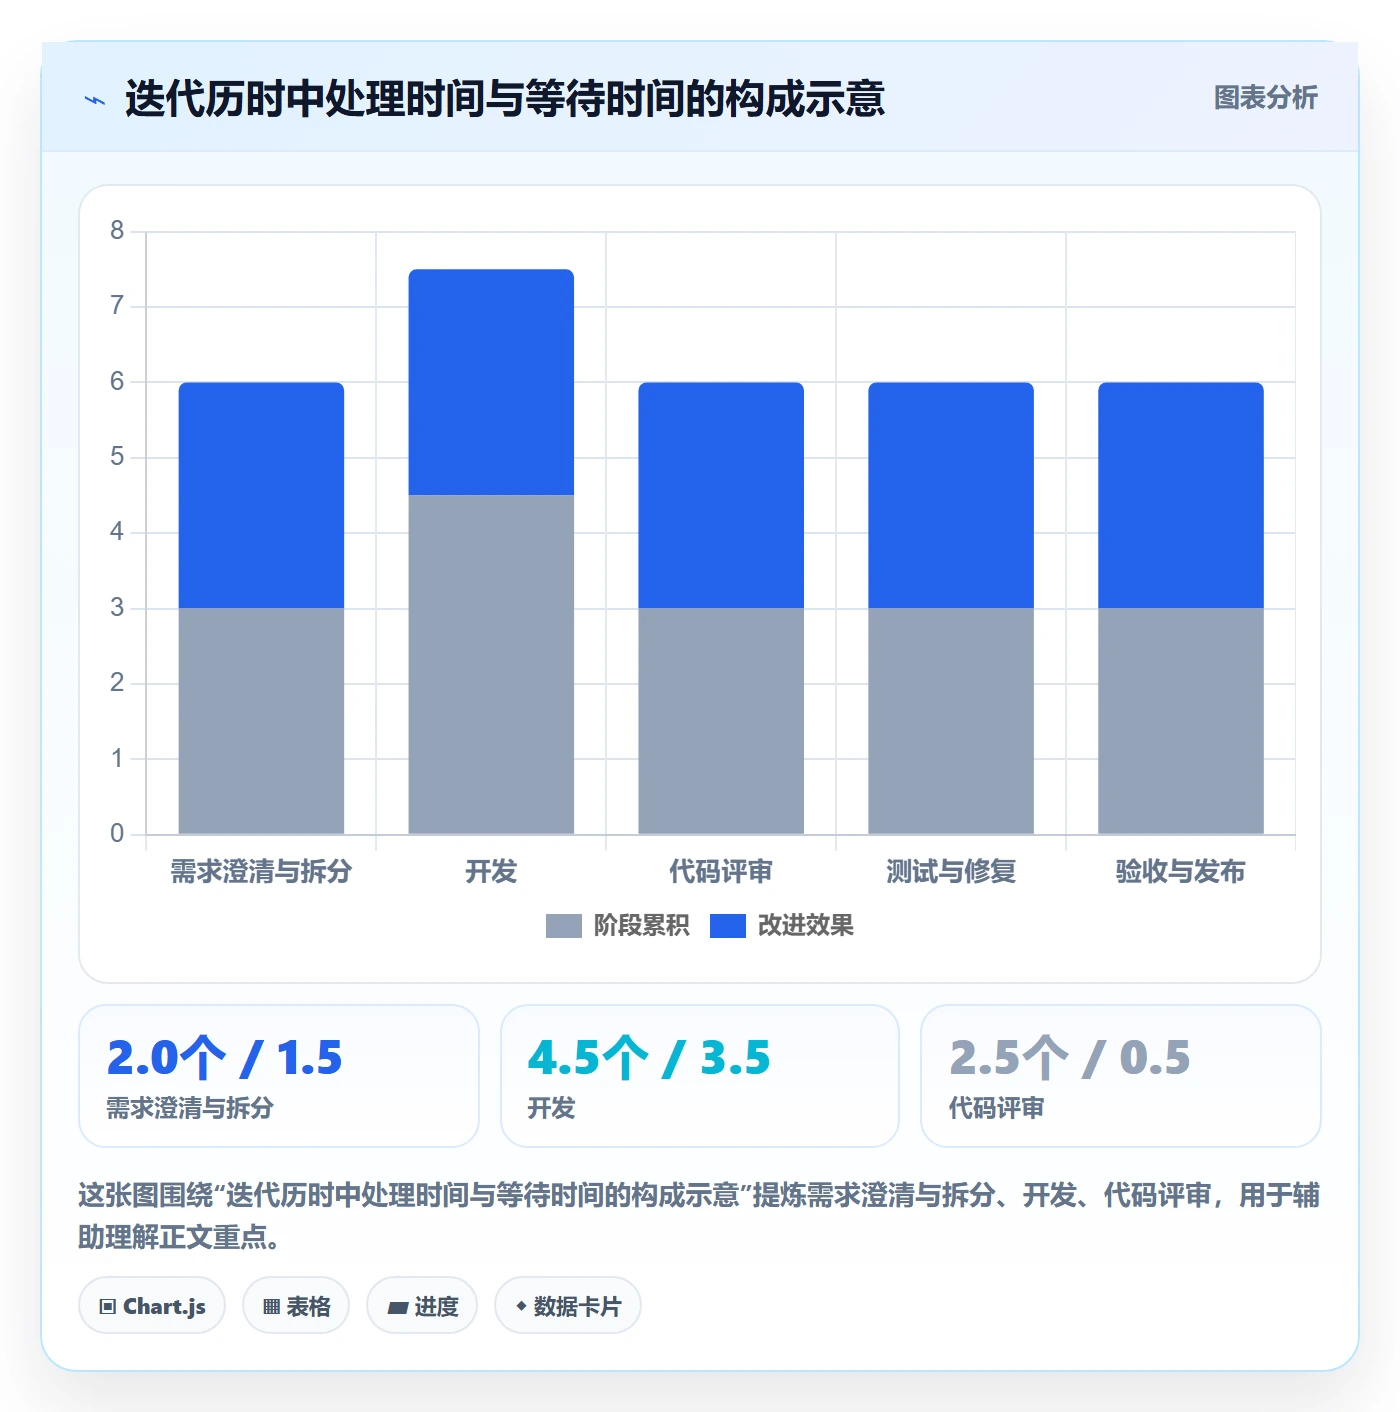The width and height of the screenshot is (1400, 1412).
Task: Click the blue segment of the 开发 bar
Action: pyautogui.click(x=491, y=382)
